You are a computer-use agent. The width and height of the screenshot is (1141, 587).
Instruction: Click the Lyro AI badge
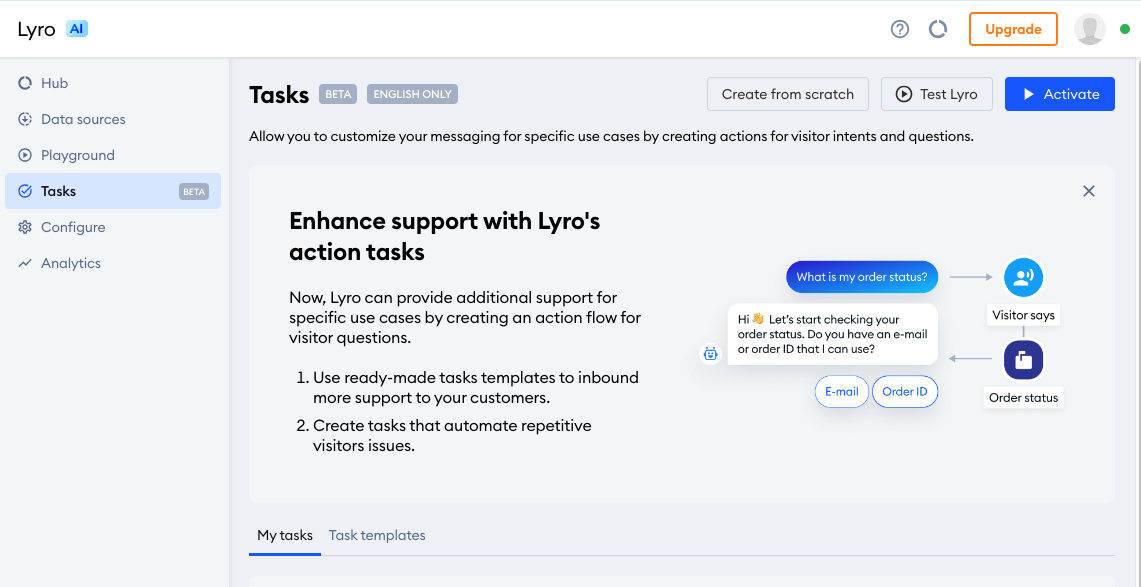click(77, 29)
